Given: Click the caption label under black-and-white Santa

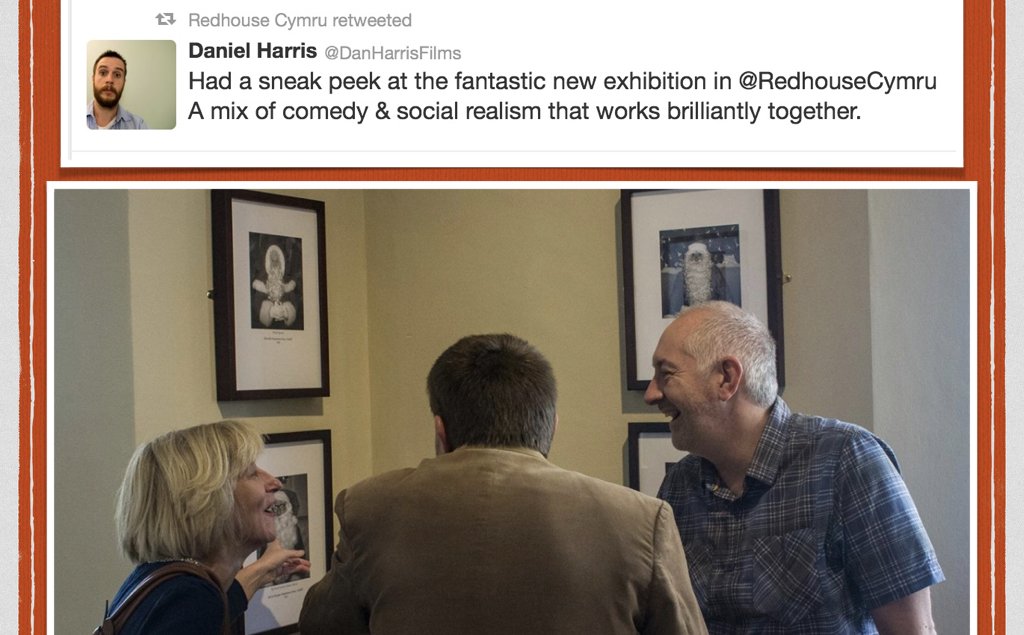Looking at the screenshot, I should click(276, 338).
